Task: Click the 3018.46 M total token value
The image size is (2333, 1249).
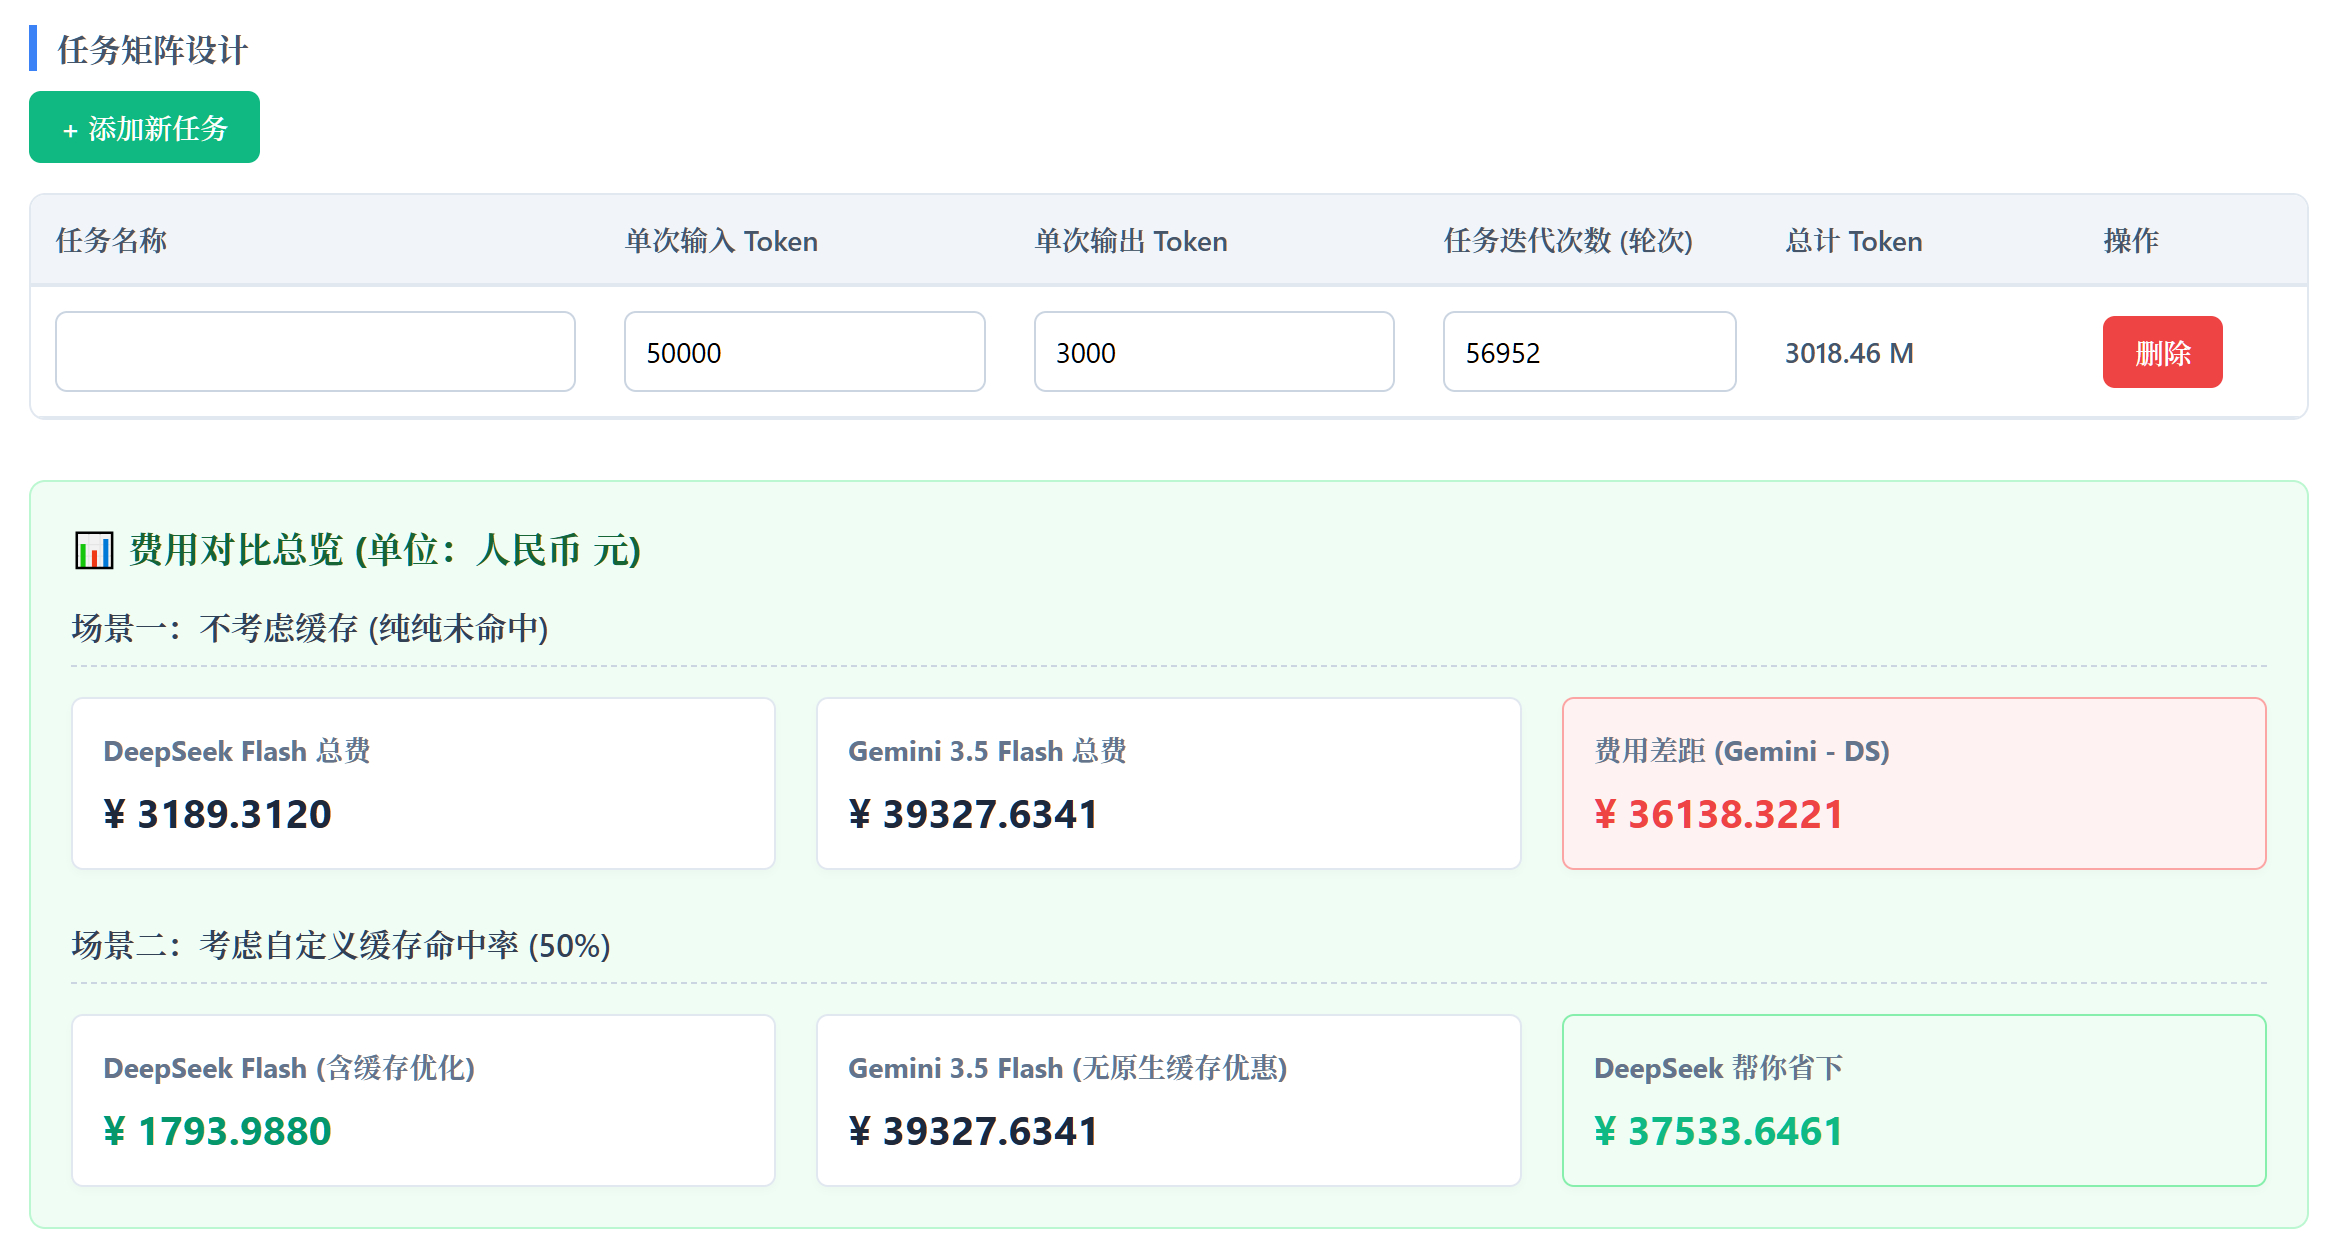Action: (1849, 353)
